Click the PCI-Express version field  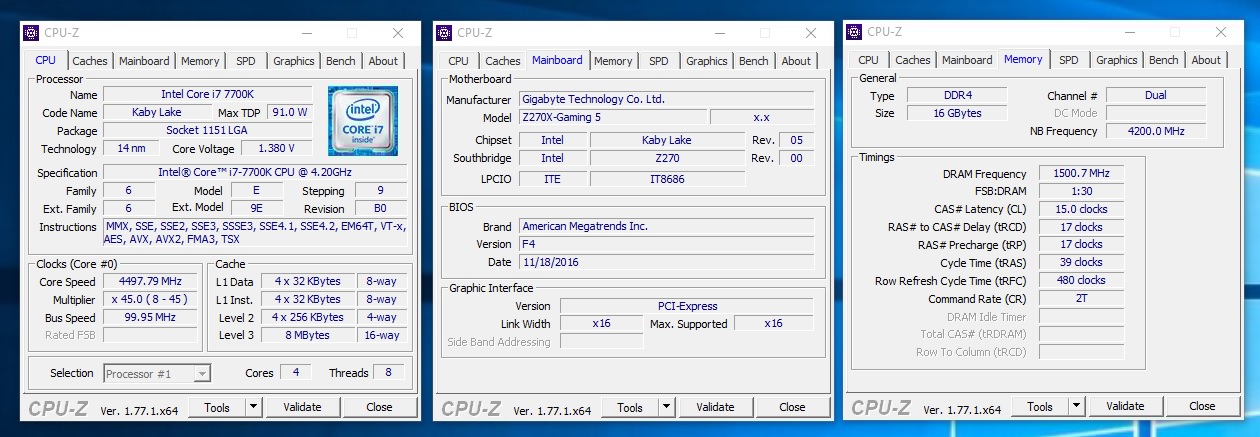[687, 305]
